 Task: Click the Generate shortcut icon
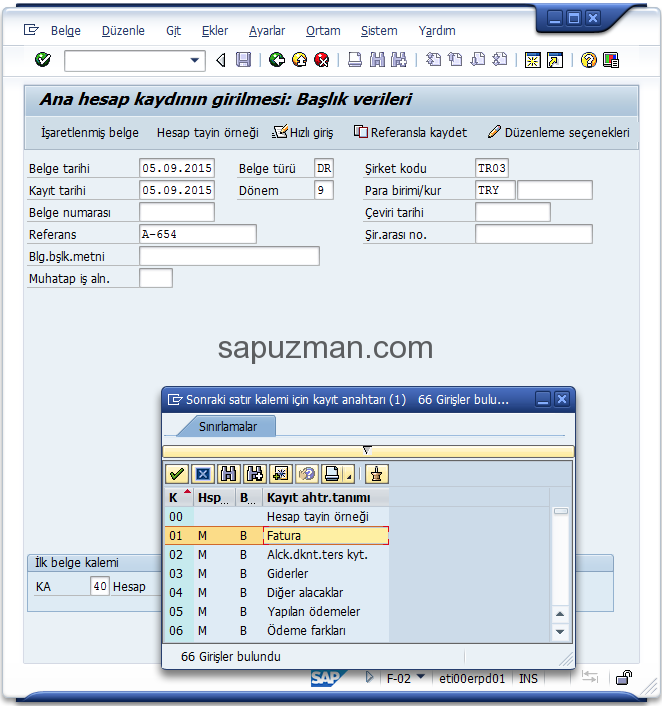[555, 60]
